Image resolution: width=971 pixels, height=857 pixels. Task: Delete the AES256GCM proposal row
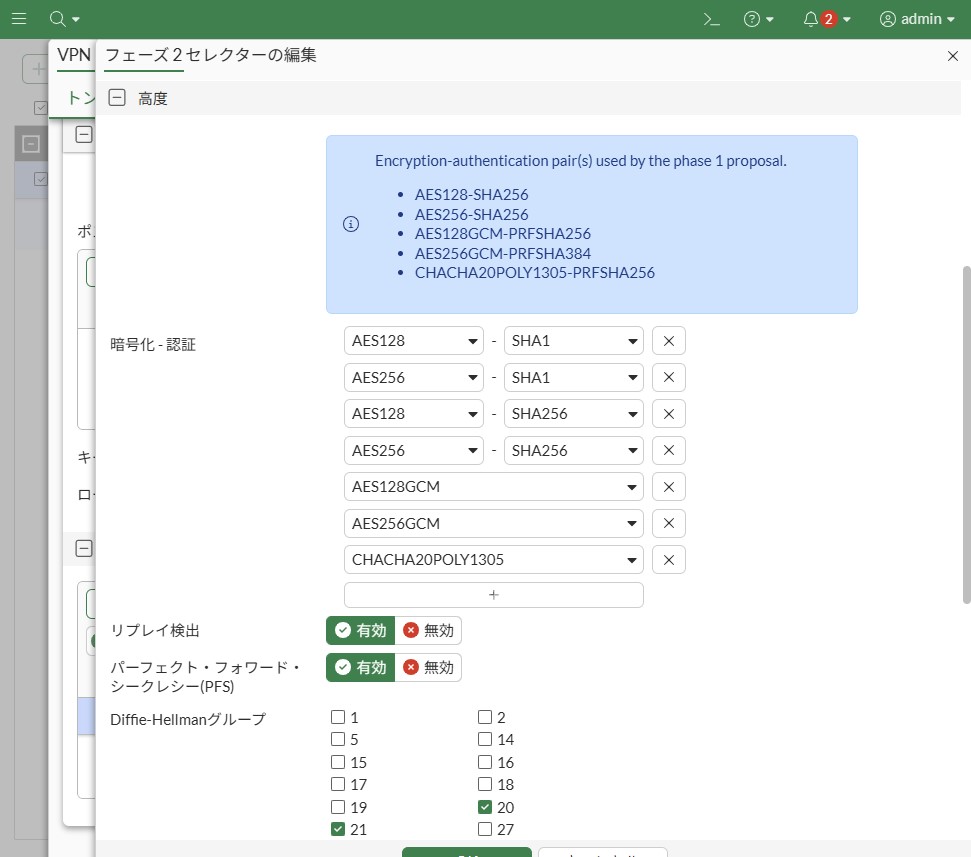click(668, 523)
